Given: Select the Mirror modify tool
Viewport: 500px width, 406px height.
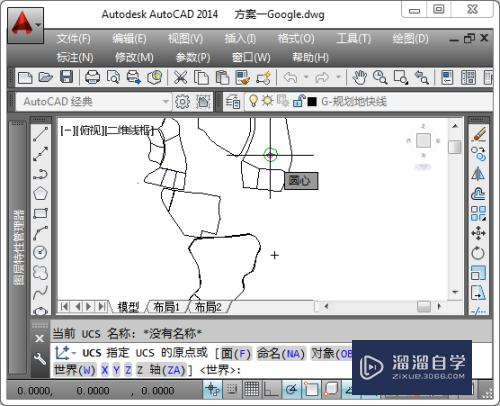Looking at the screenshot, I should point(479,174).
